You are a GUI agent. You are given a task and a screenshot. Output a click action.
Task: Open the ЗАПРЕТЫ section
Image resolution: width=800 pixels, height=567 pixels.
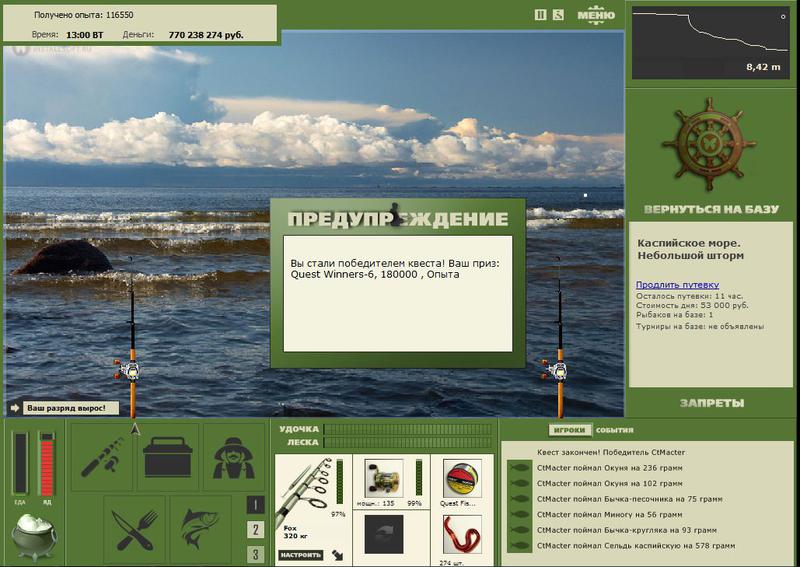(711, 403)
